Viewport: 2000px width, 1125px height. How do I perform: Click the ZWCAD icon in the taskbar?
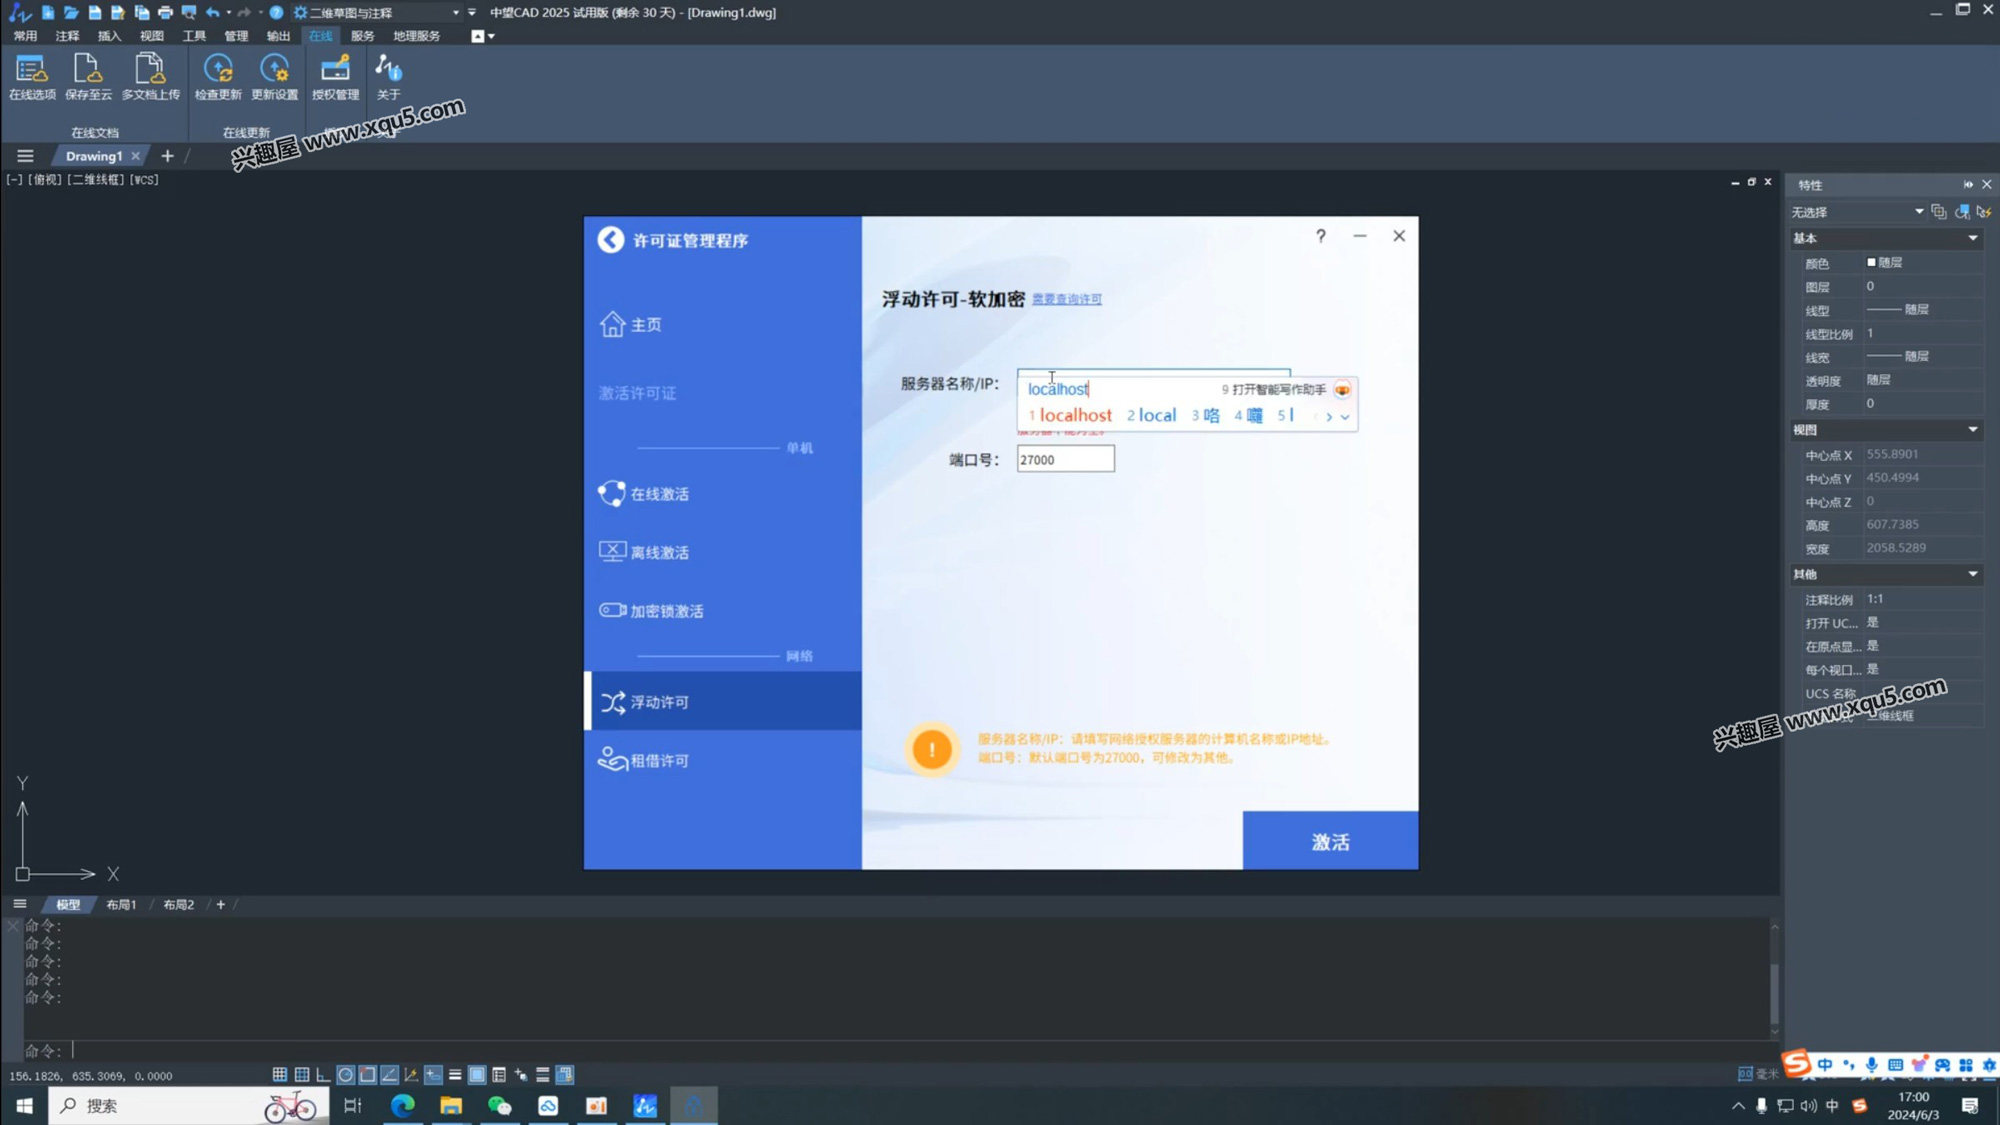[645, 1105]
